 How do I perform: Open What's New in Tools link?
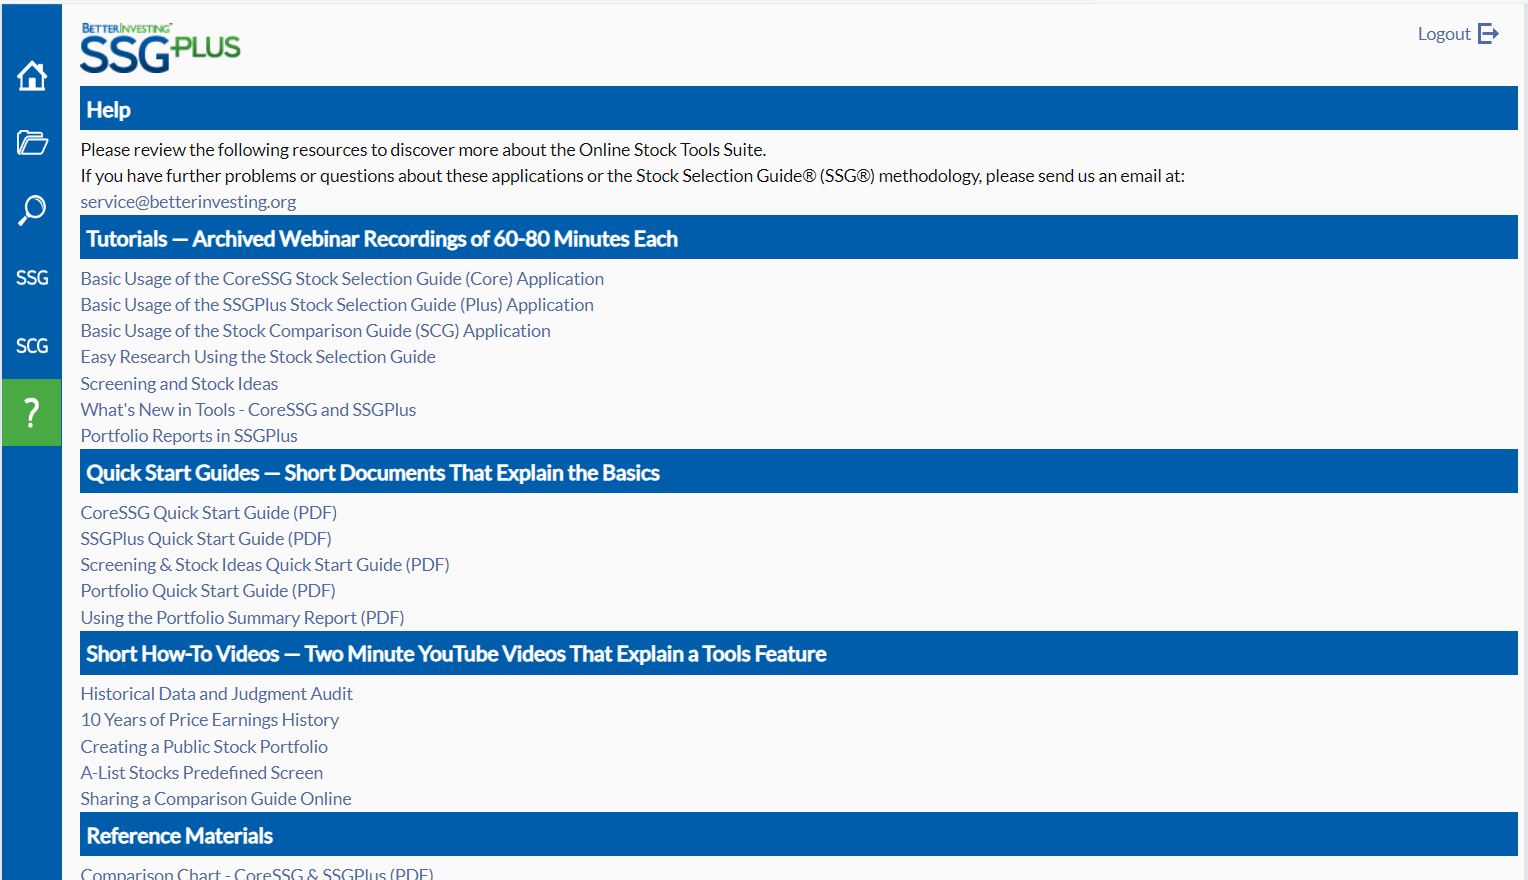point(248,410)
